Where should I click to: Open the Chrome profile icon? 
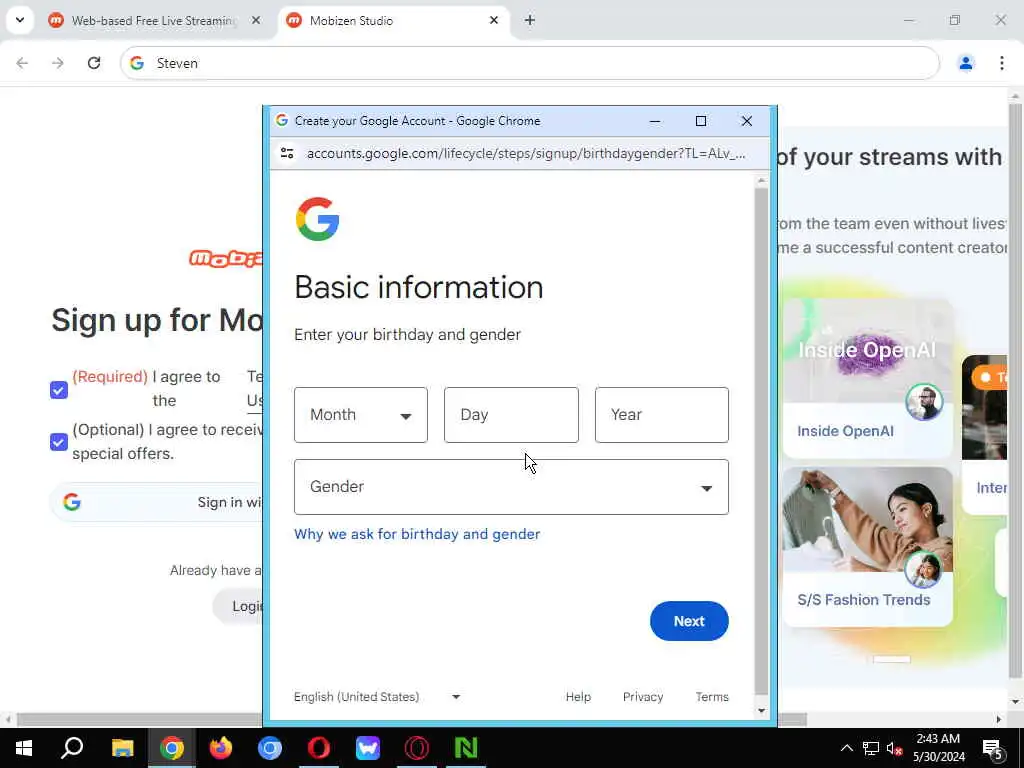click(x=965, y=63)
